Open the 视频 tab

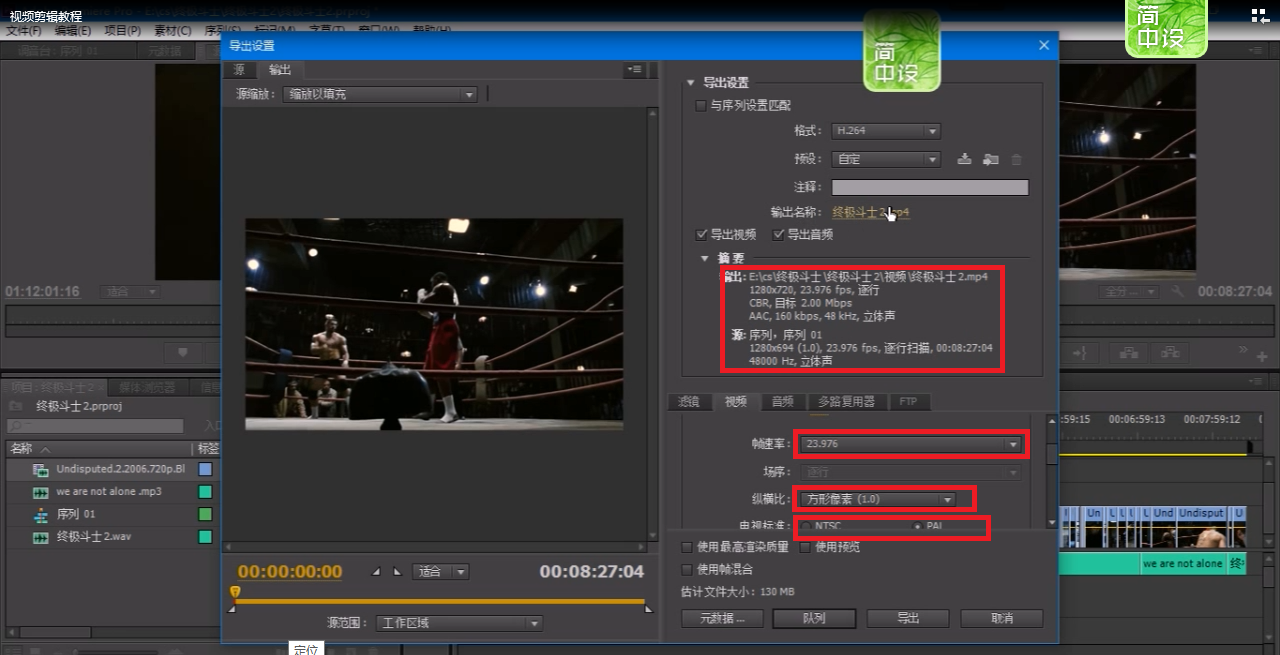736,402
